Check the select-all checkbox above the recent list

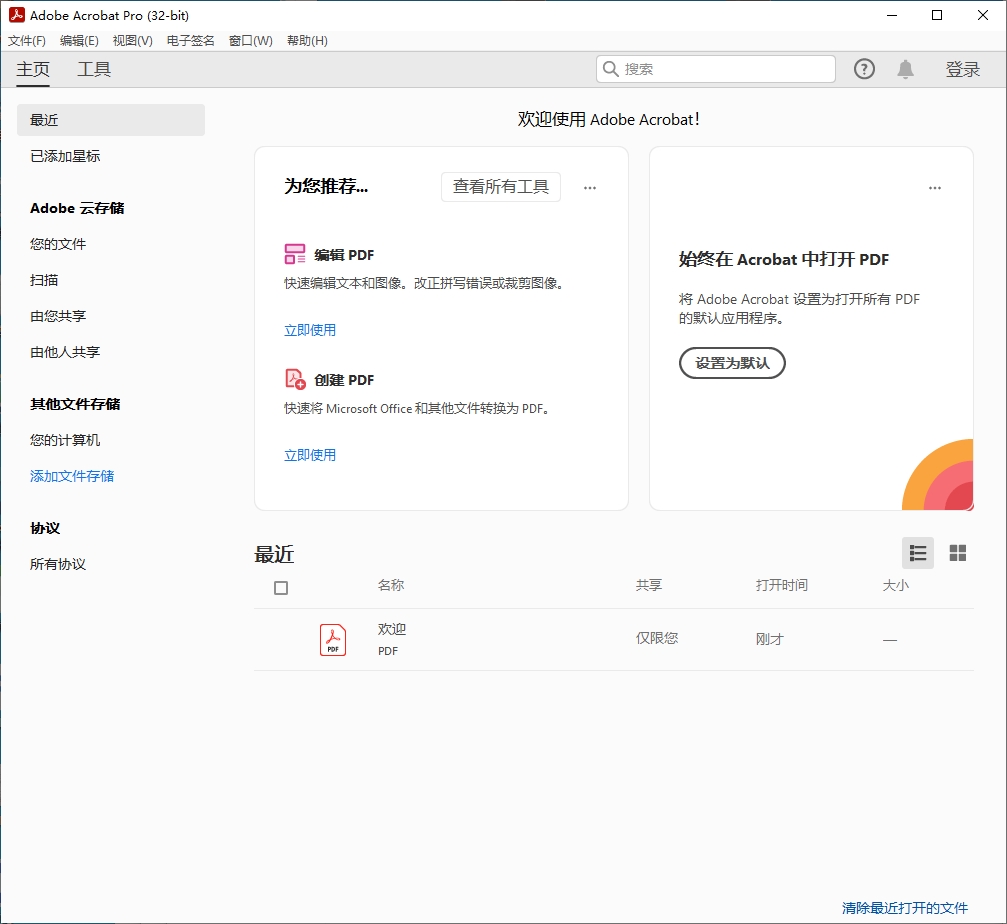tap(281, 588)
